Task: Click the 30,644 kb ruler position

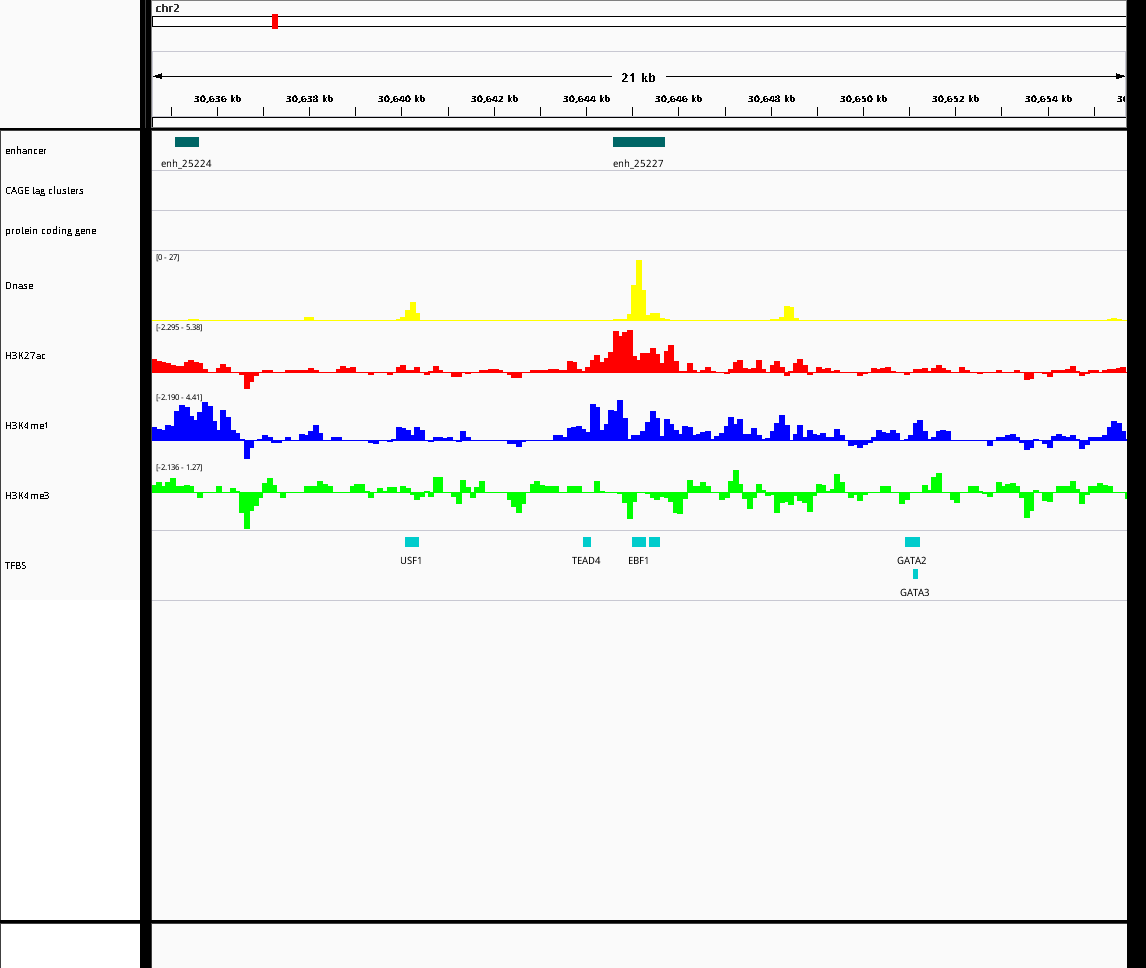Action: tap(587, 99)
